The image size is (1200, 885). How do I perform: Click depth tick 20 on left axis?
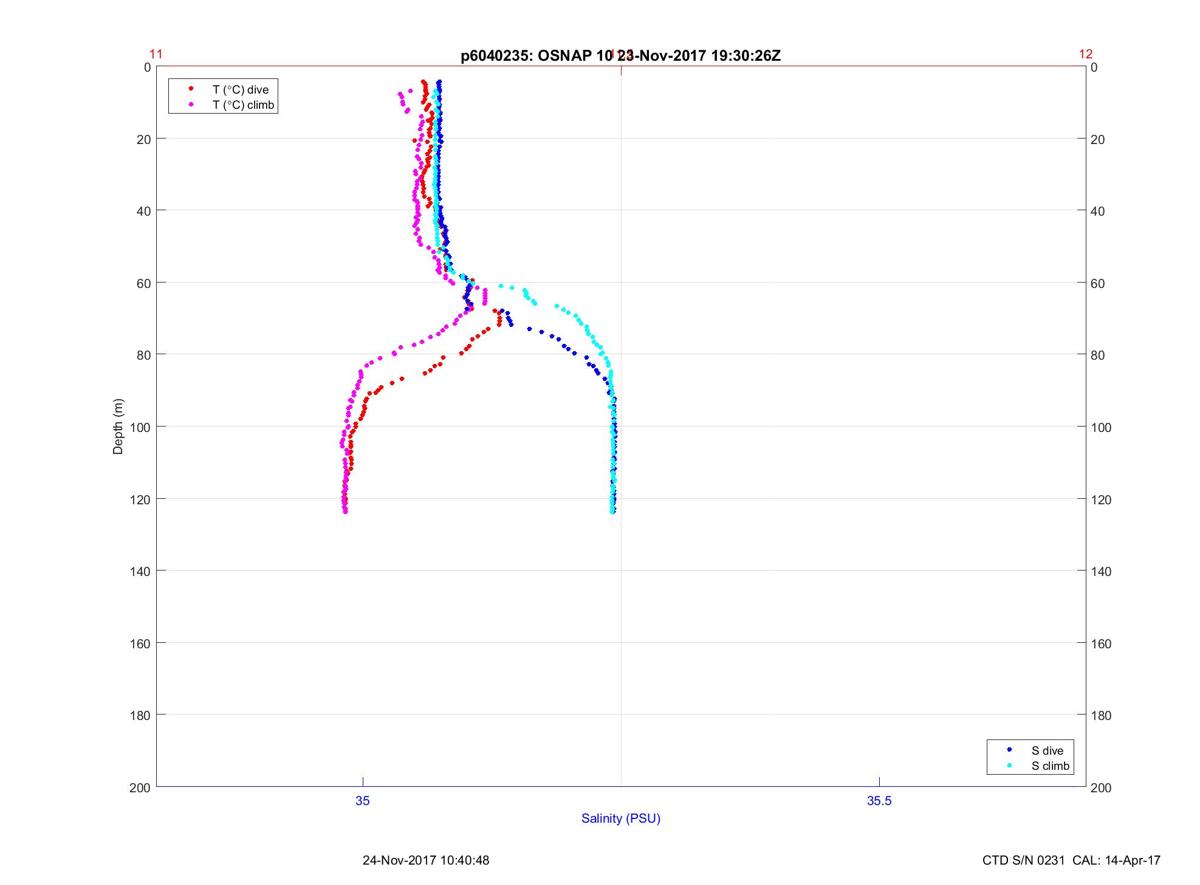[144, 139]
